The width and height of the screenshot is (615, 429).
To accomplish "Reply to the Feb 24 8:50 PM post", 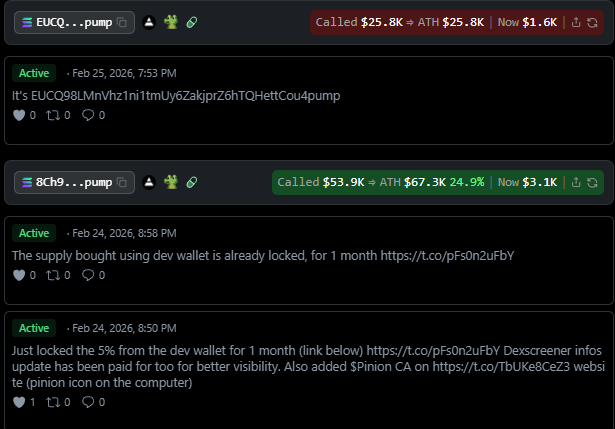I will point(88,402).
